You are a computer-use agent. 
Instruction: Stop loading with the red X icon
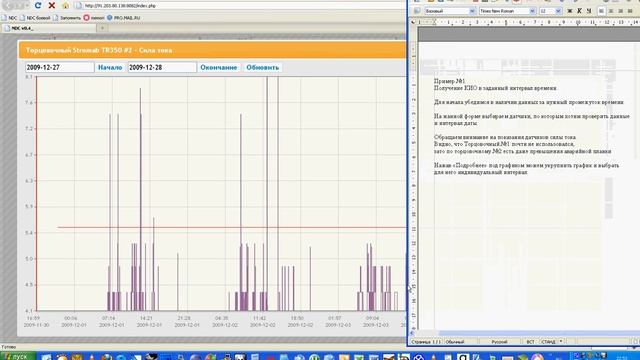pyautogui.click(x=51, y=5)
